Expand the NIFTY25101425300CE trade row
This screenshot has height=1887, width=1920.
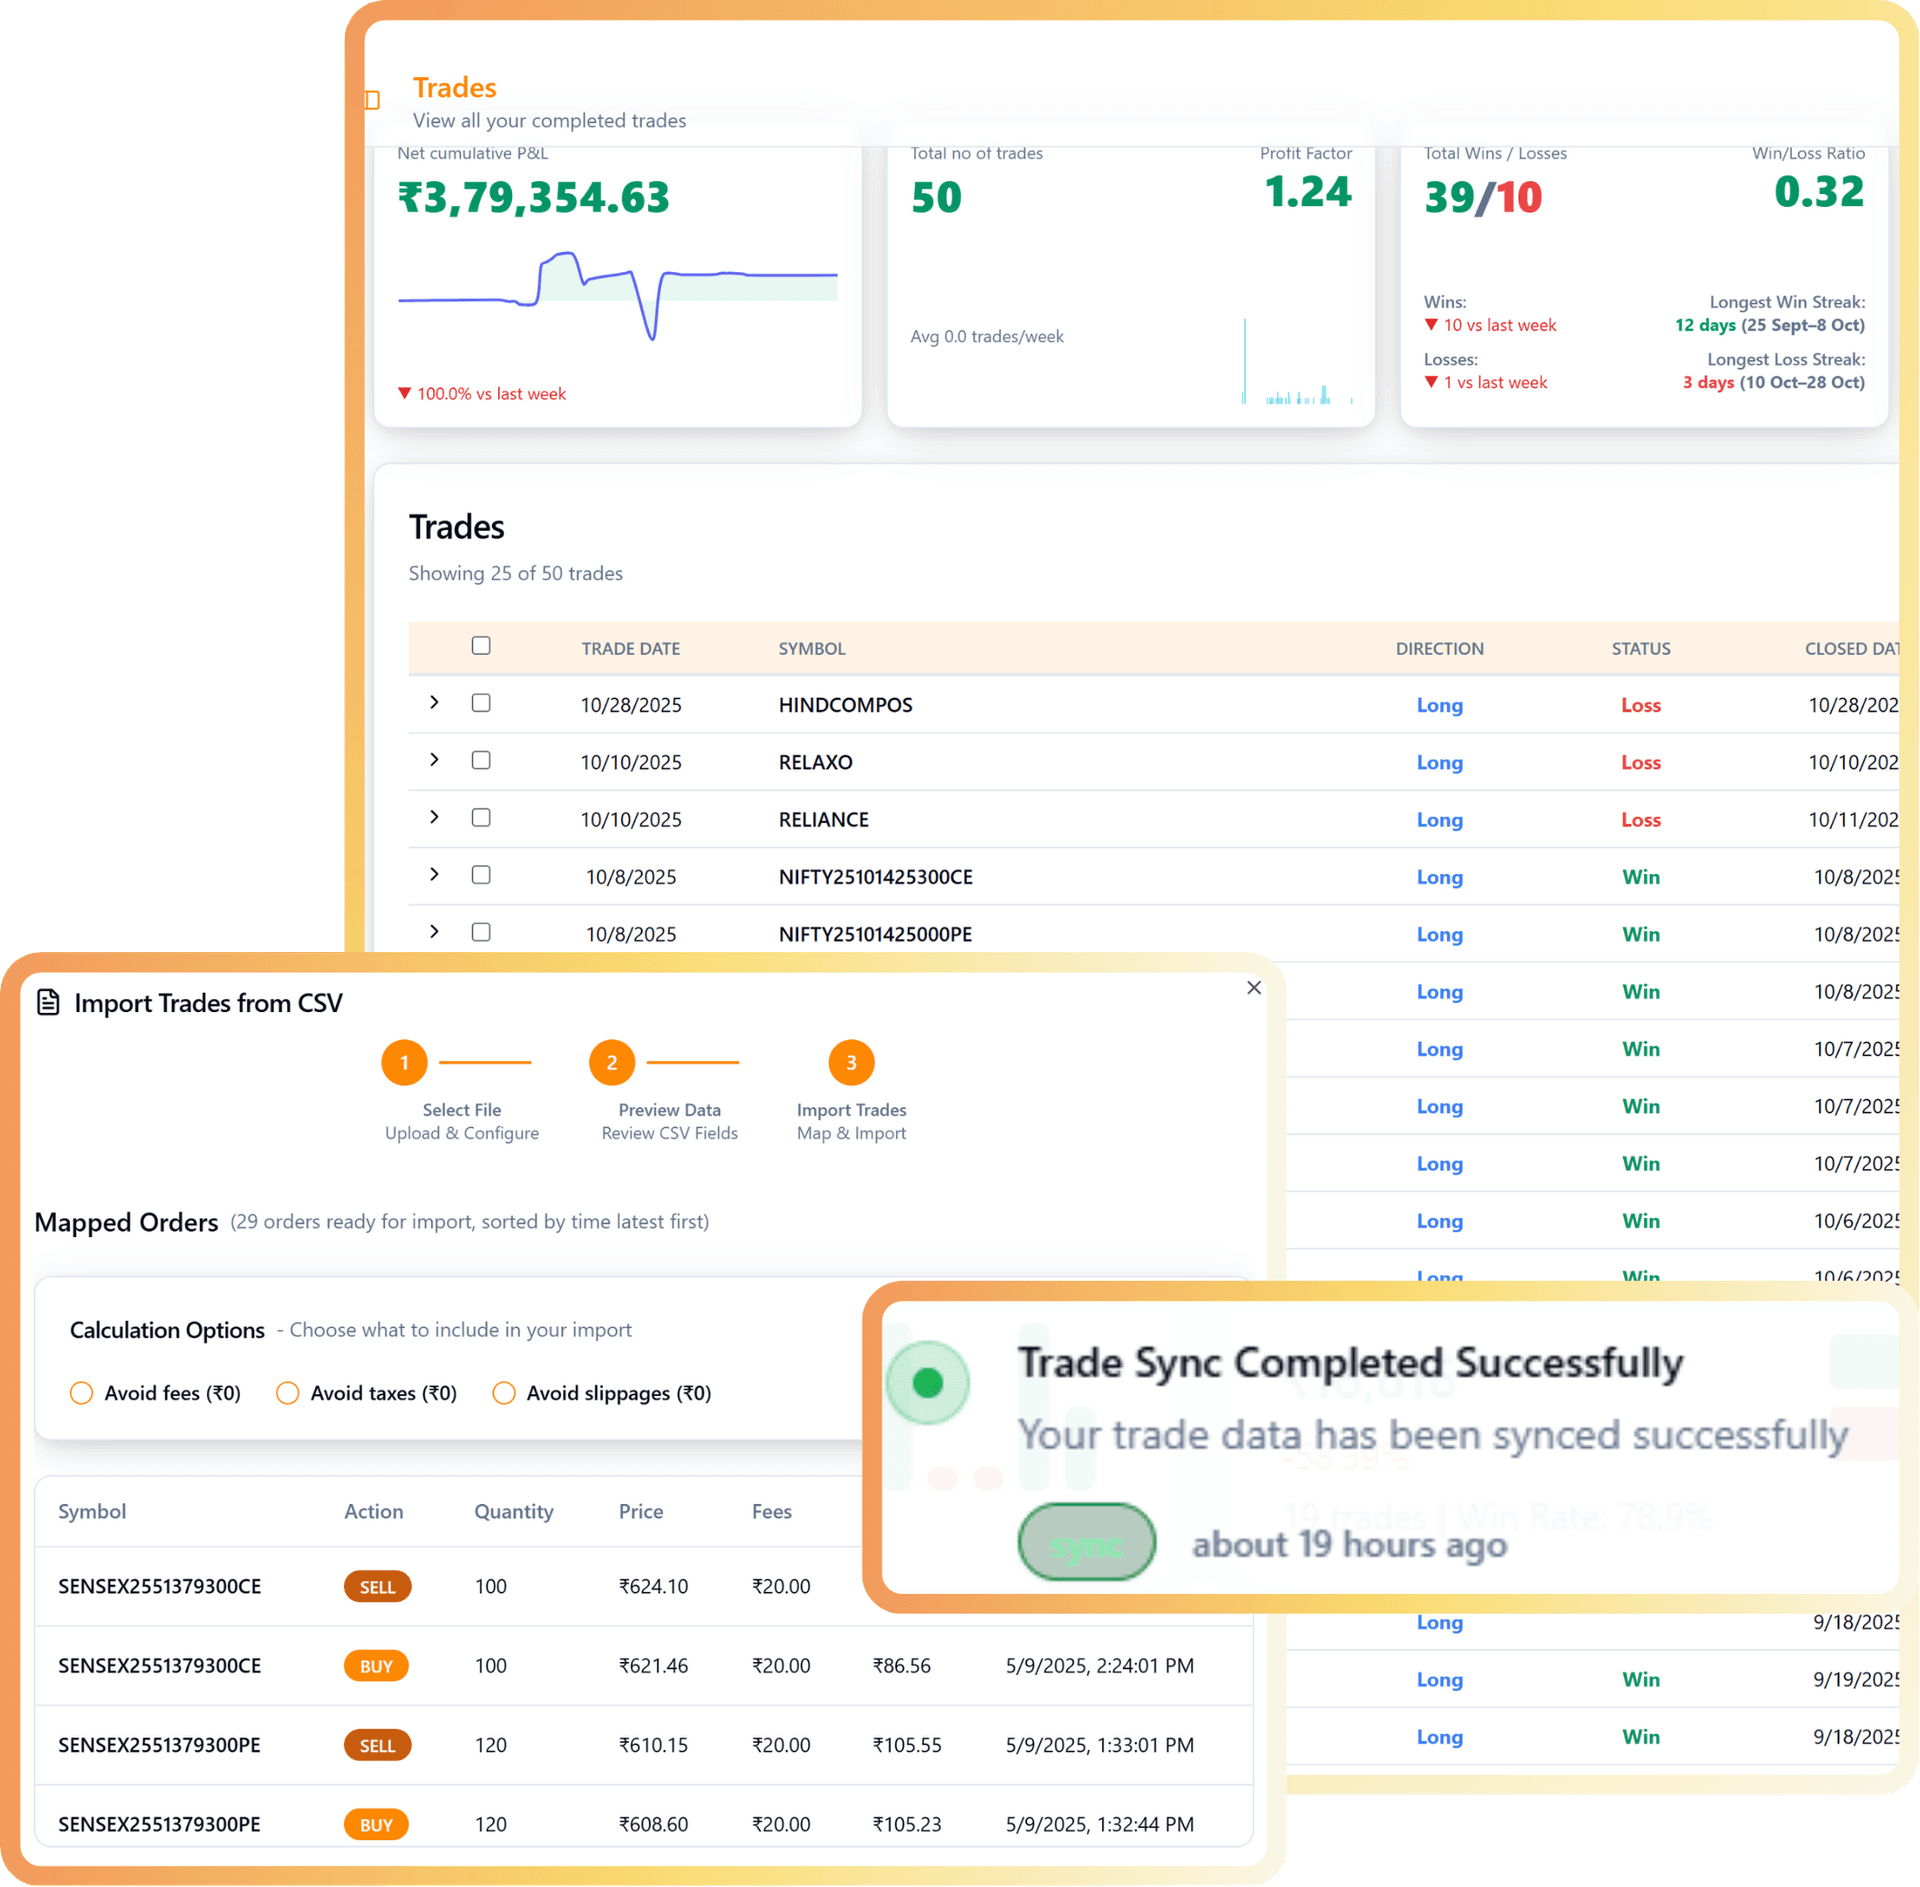coord(434,874)
